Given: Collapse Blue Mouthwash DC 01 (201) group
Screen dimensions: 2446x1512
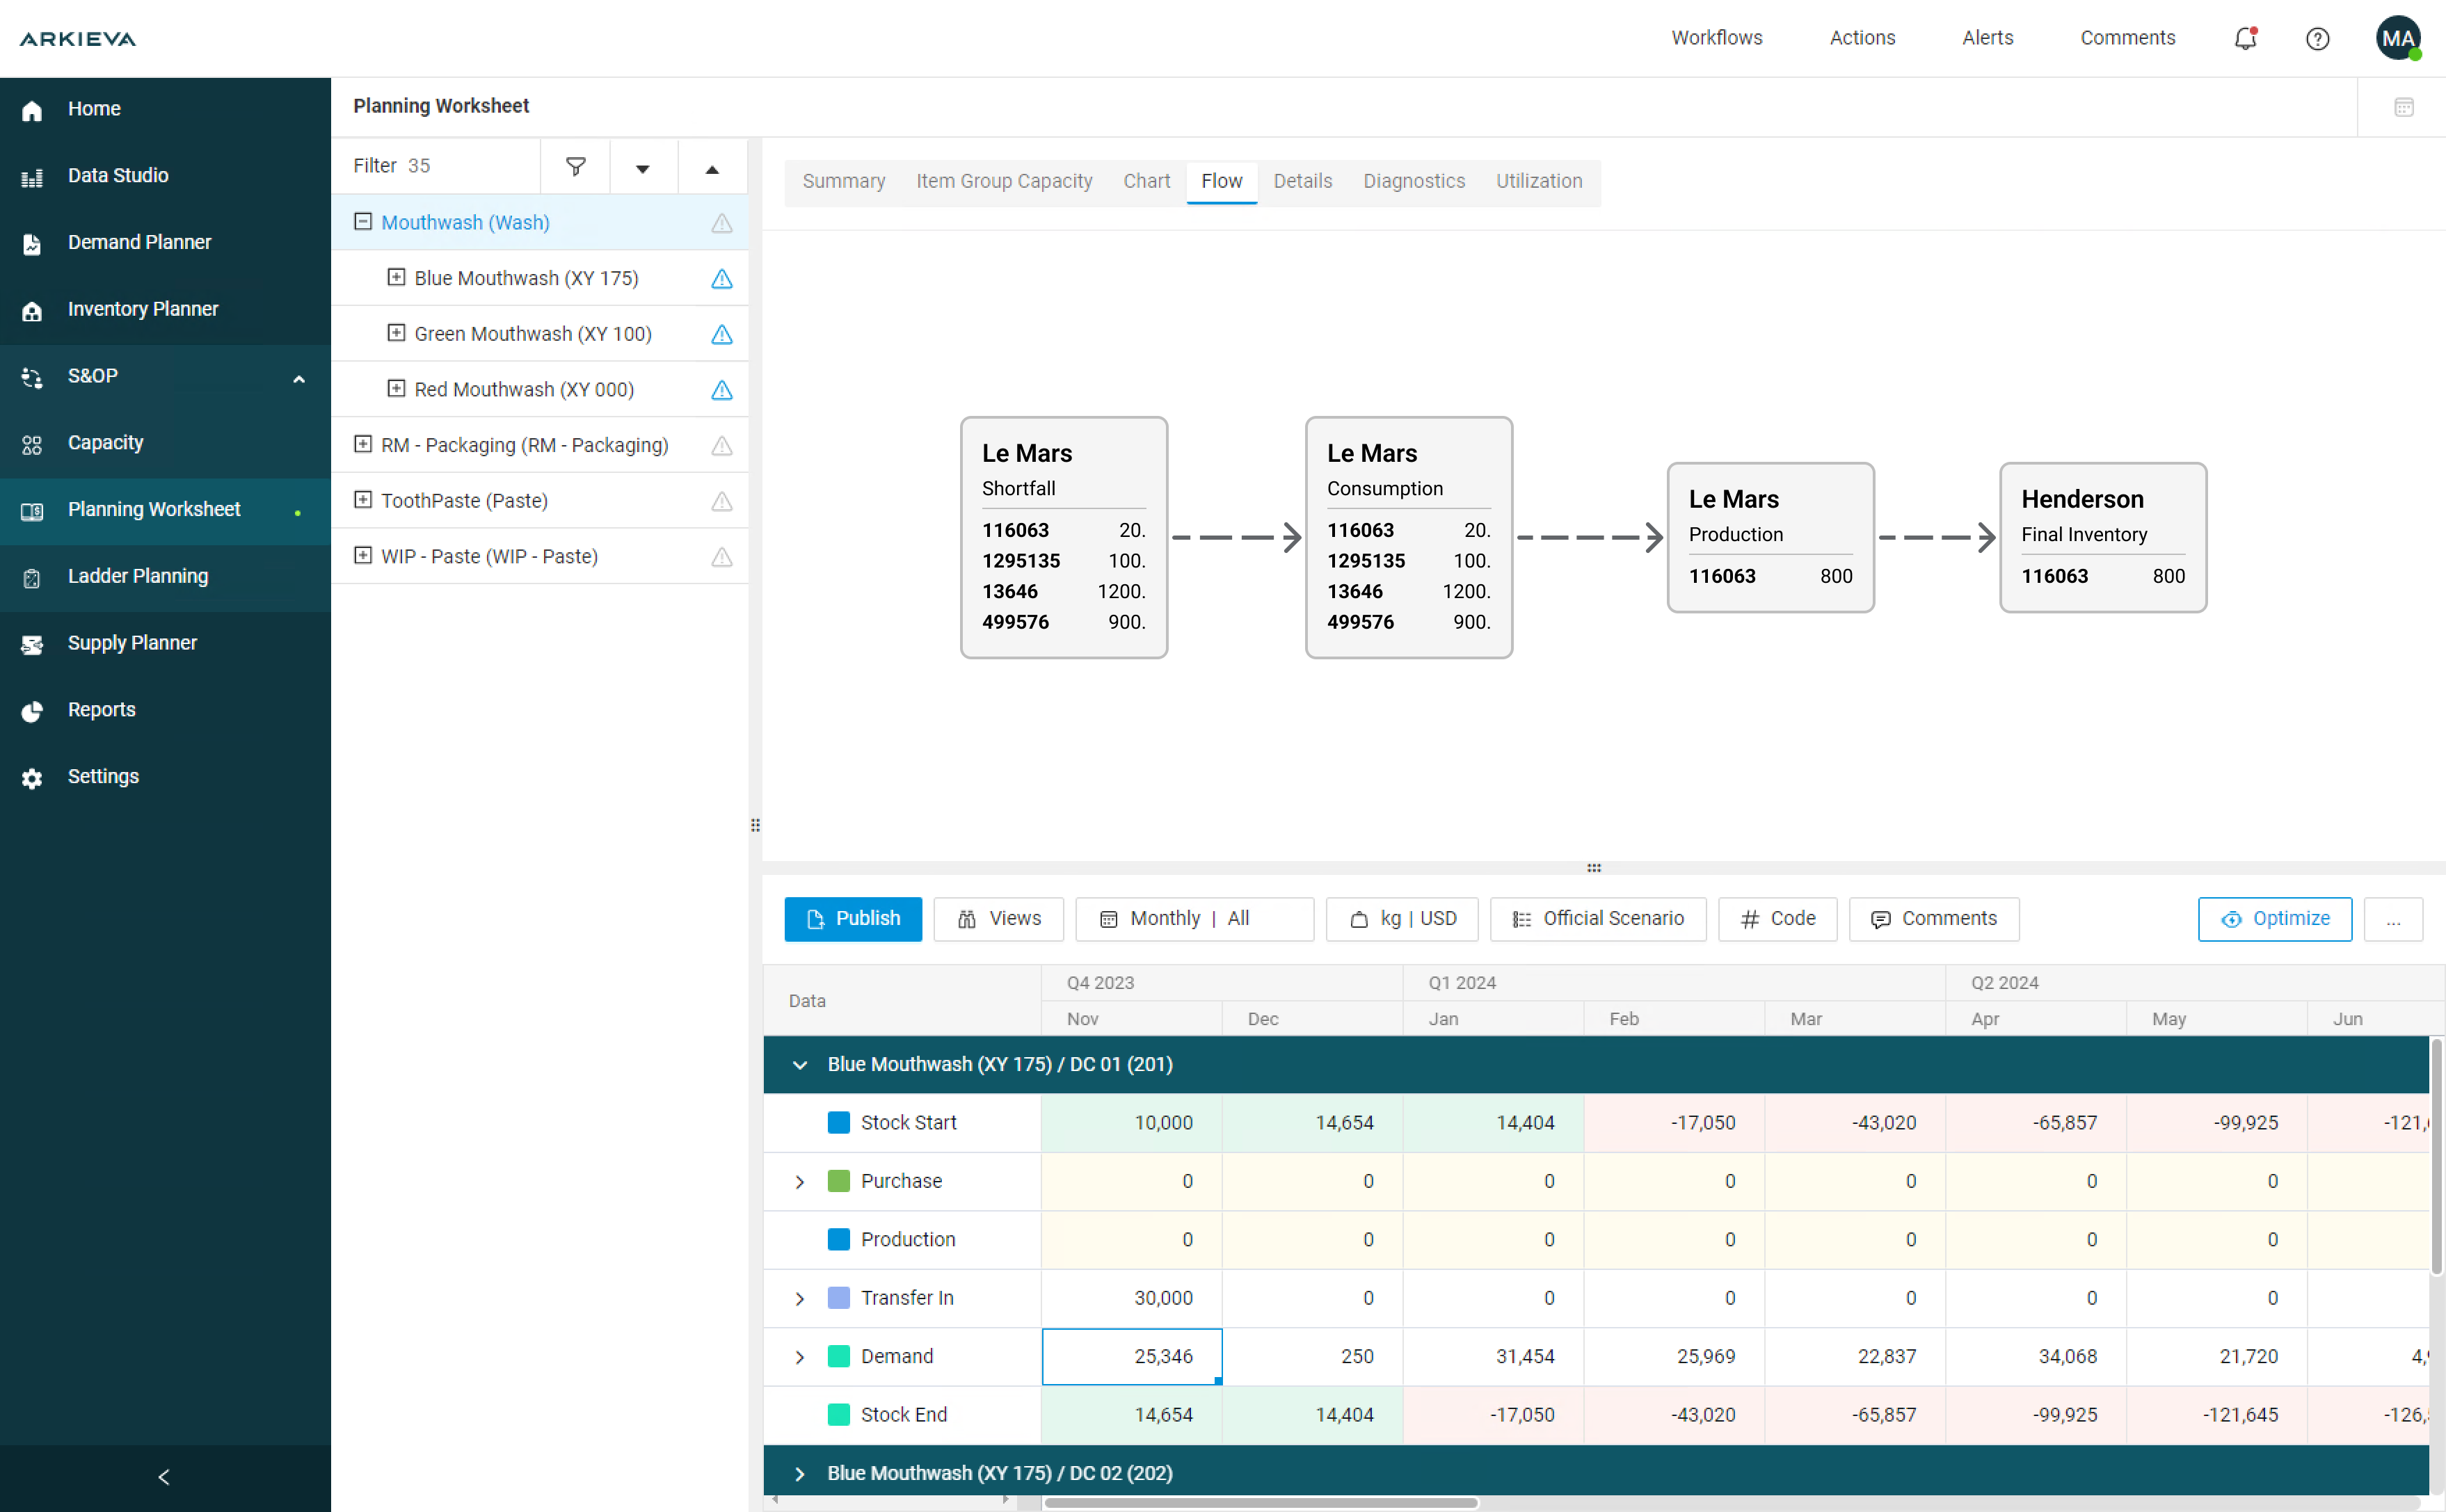Looking at the screenshot, I should click(x=799, y=1064).
